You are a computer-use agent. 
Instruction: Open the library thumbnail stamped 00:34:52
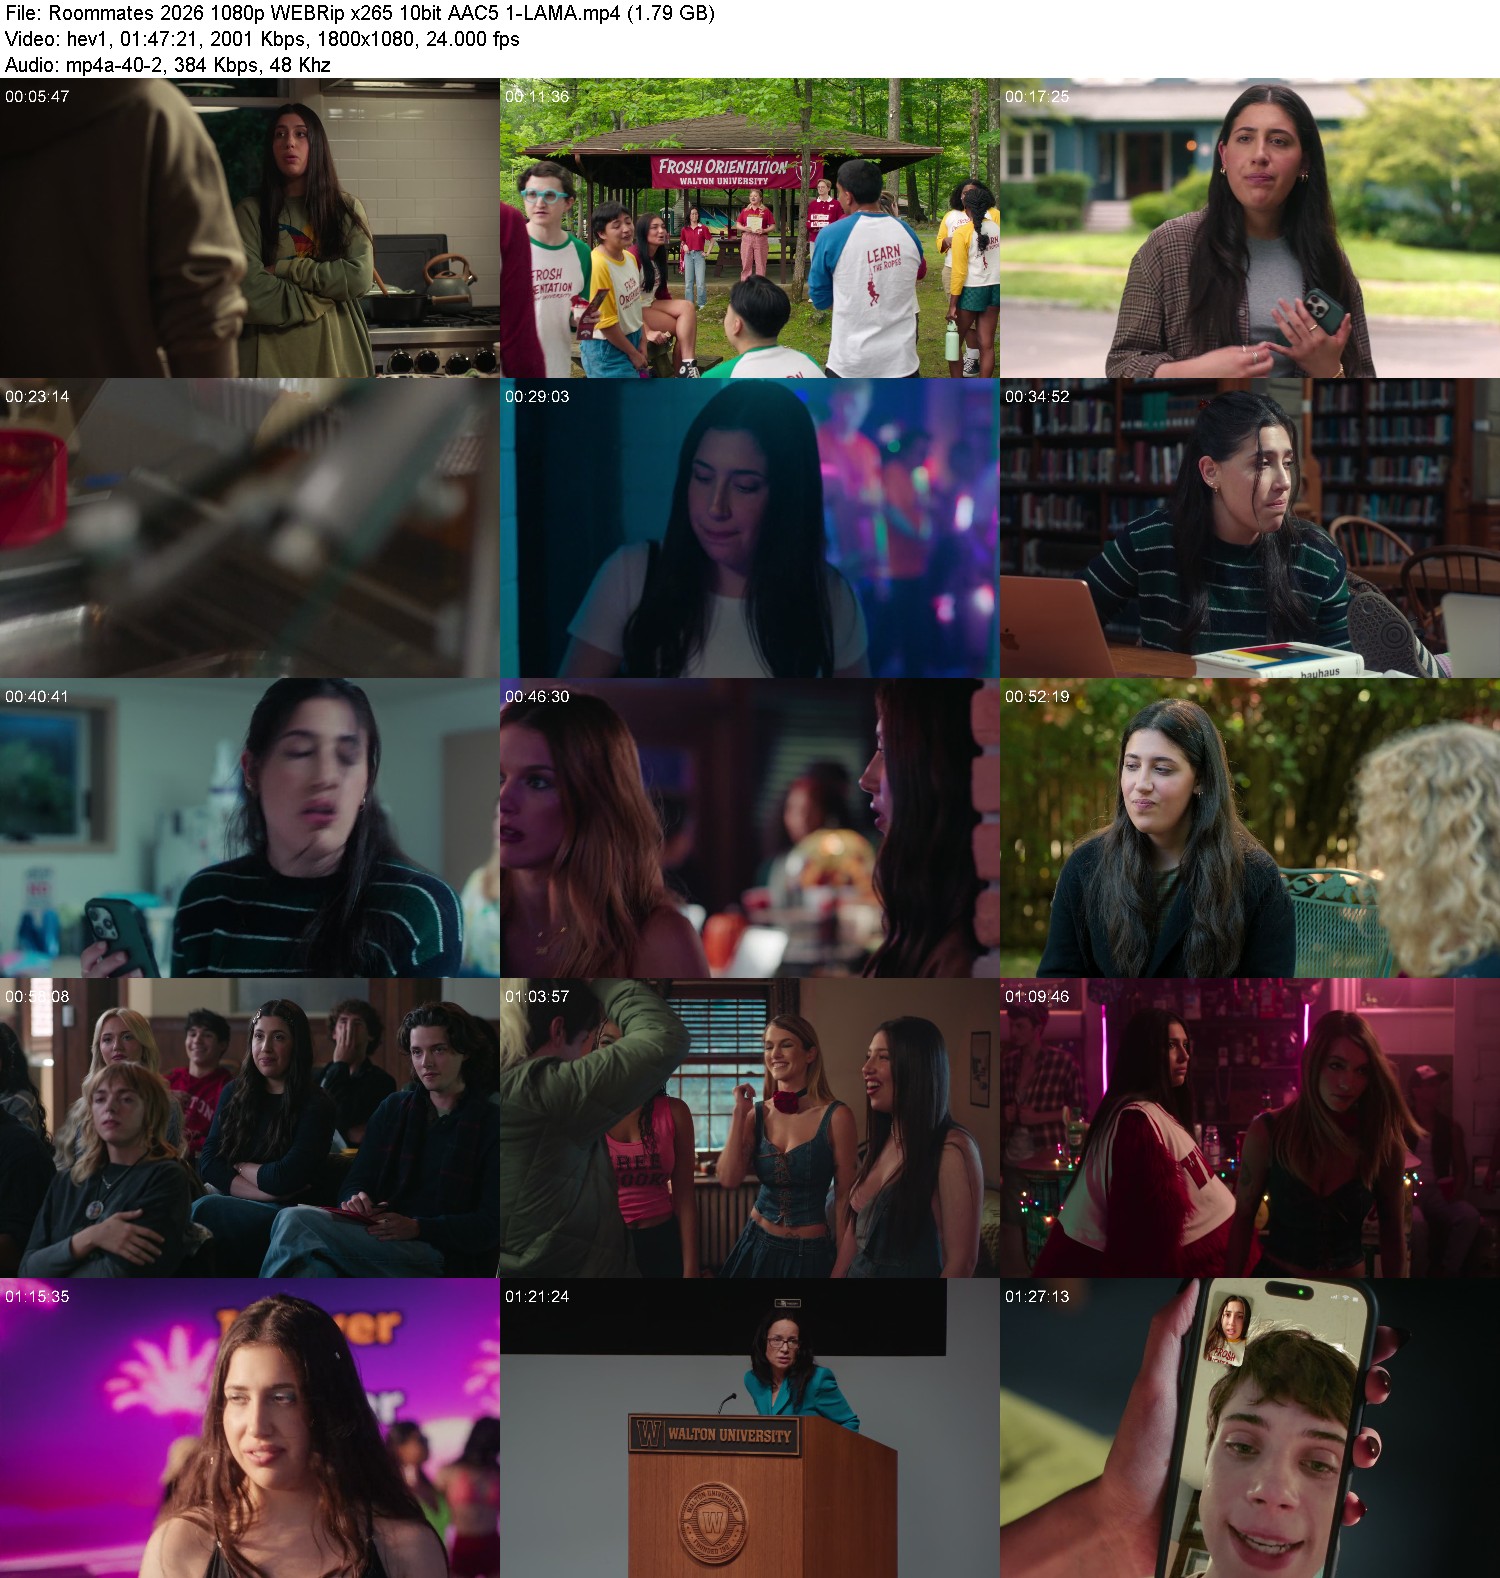tap(1250, 528)
